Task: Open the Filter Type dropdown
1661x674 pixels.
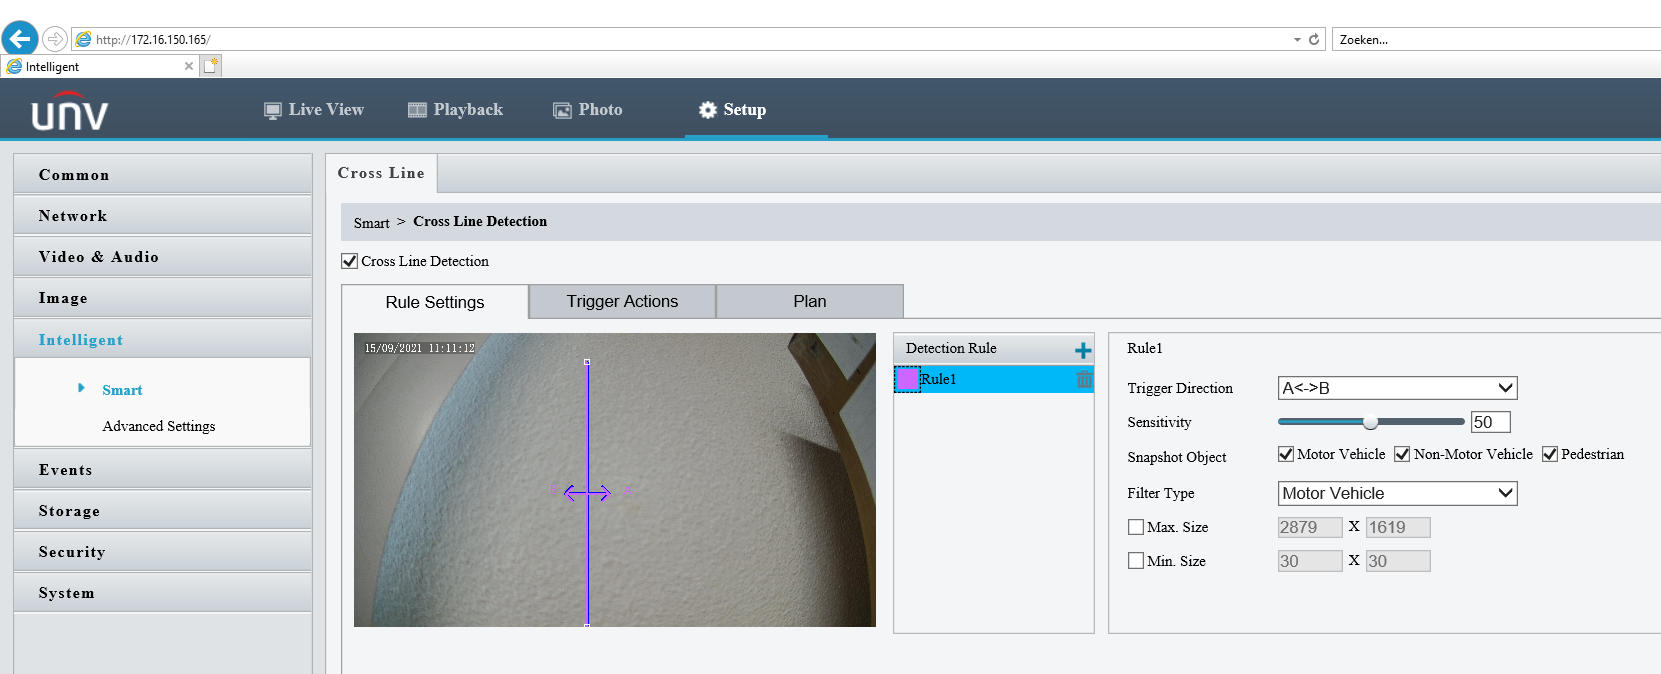Action: point(1397,493)
